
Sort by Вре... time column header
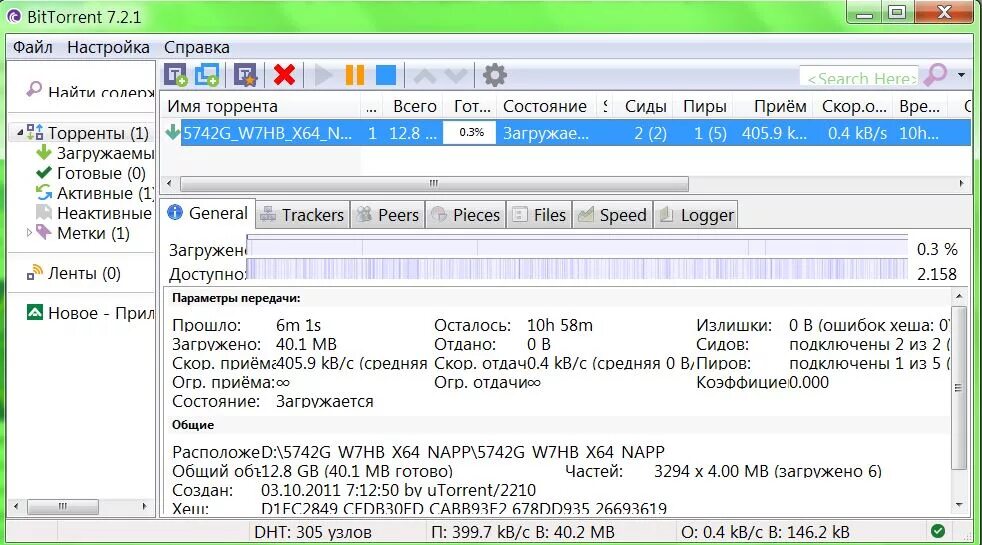click(919, 106)
